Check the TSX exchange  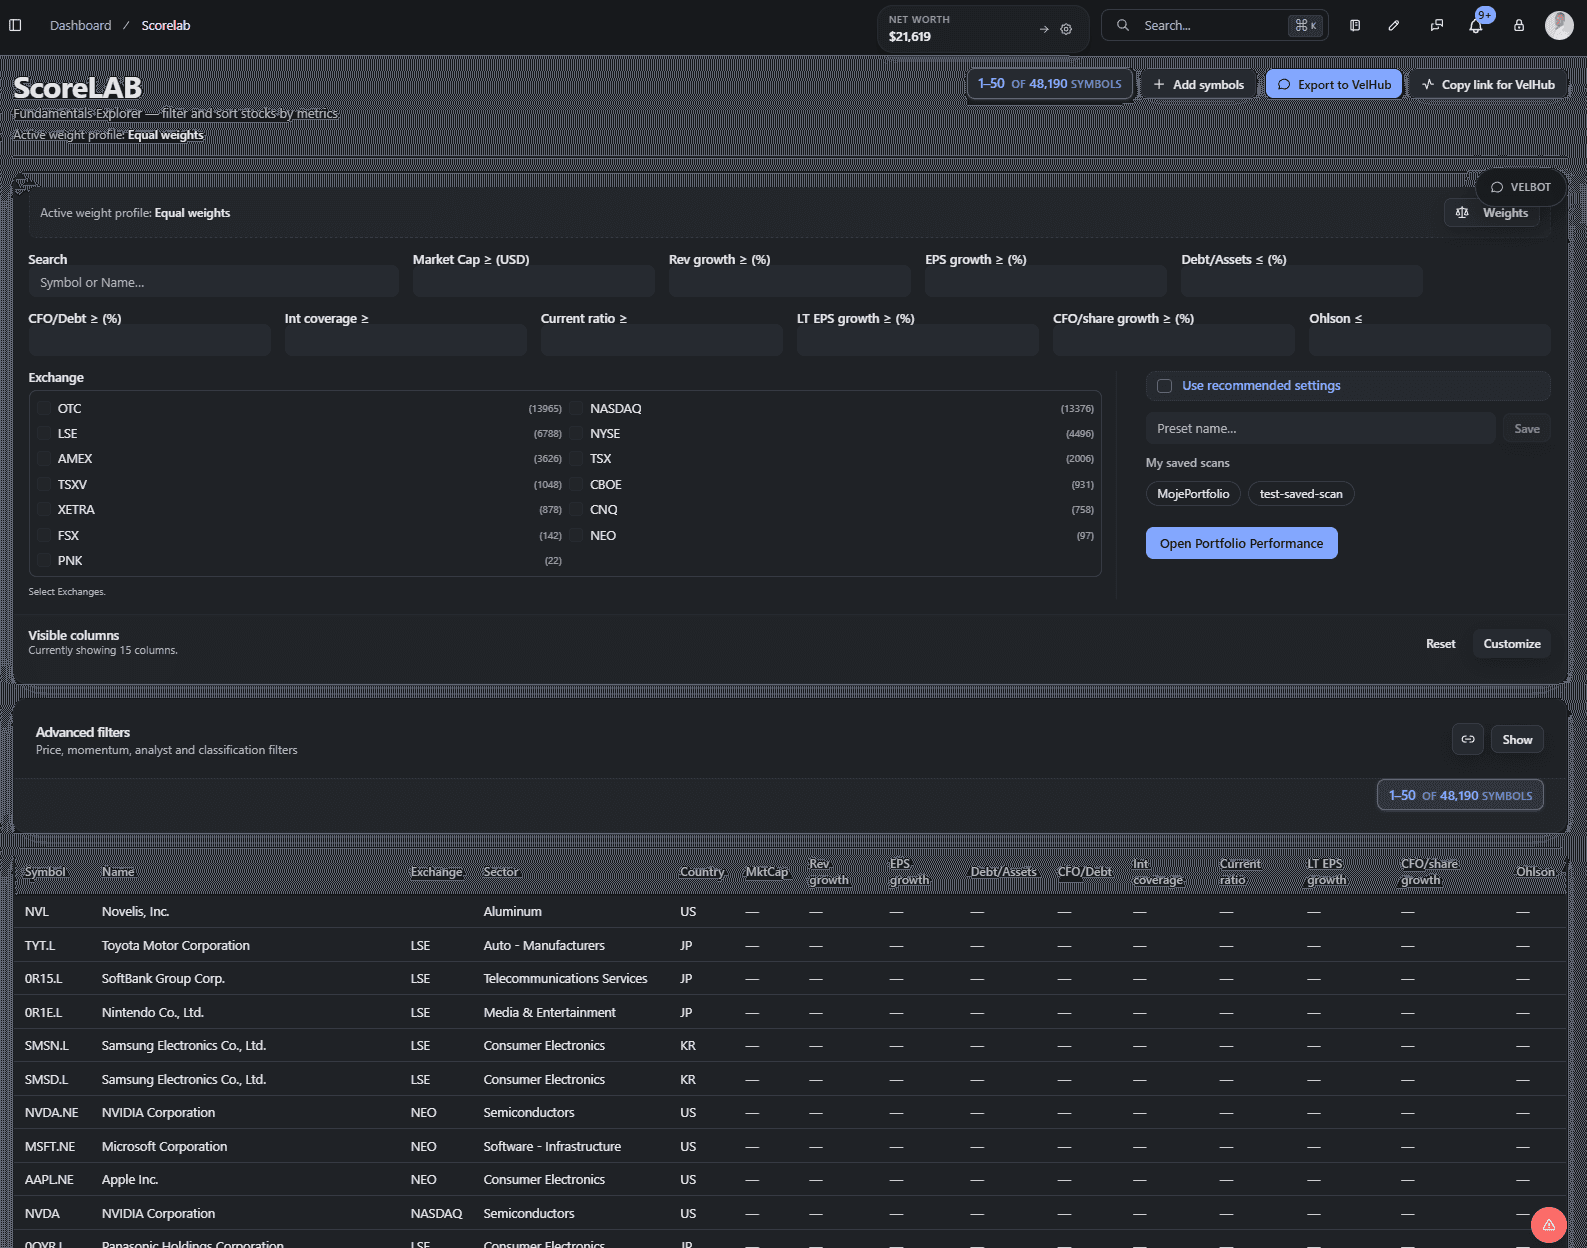coord(577,458)
